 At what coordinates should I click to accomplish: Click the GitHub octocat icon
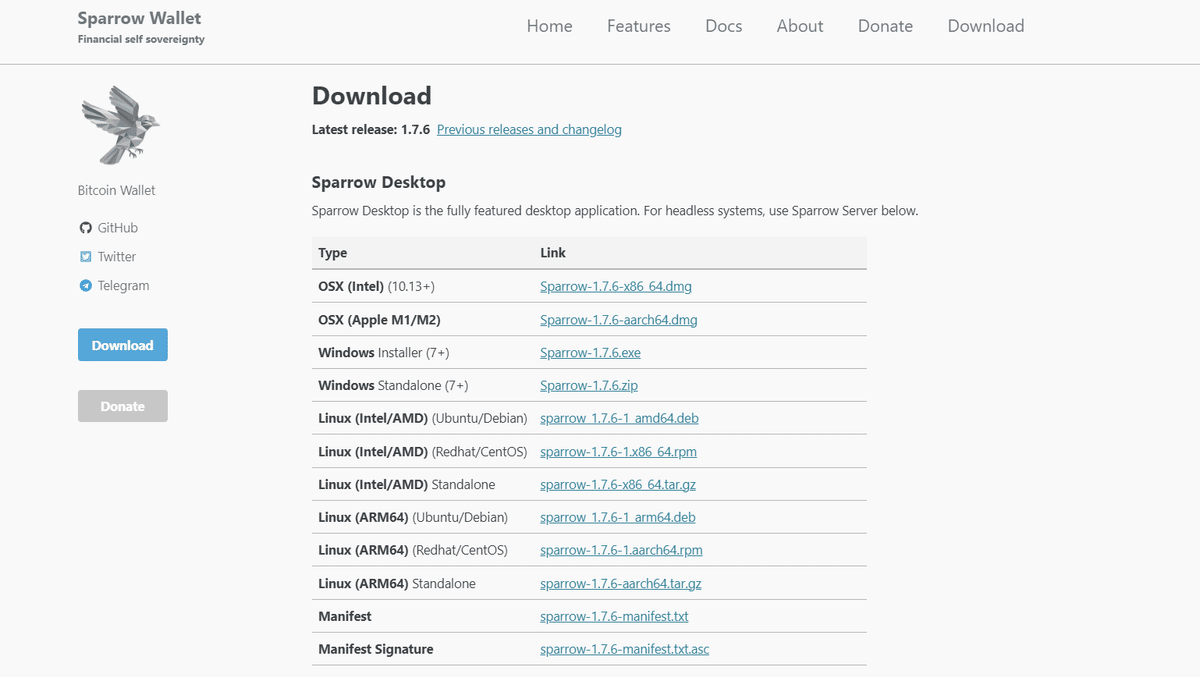pyautogui.click(x=85, y=228)
